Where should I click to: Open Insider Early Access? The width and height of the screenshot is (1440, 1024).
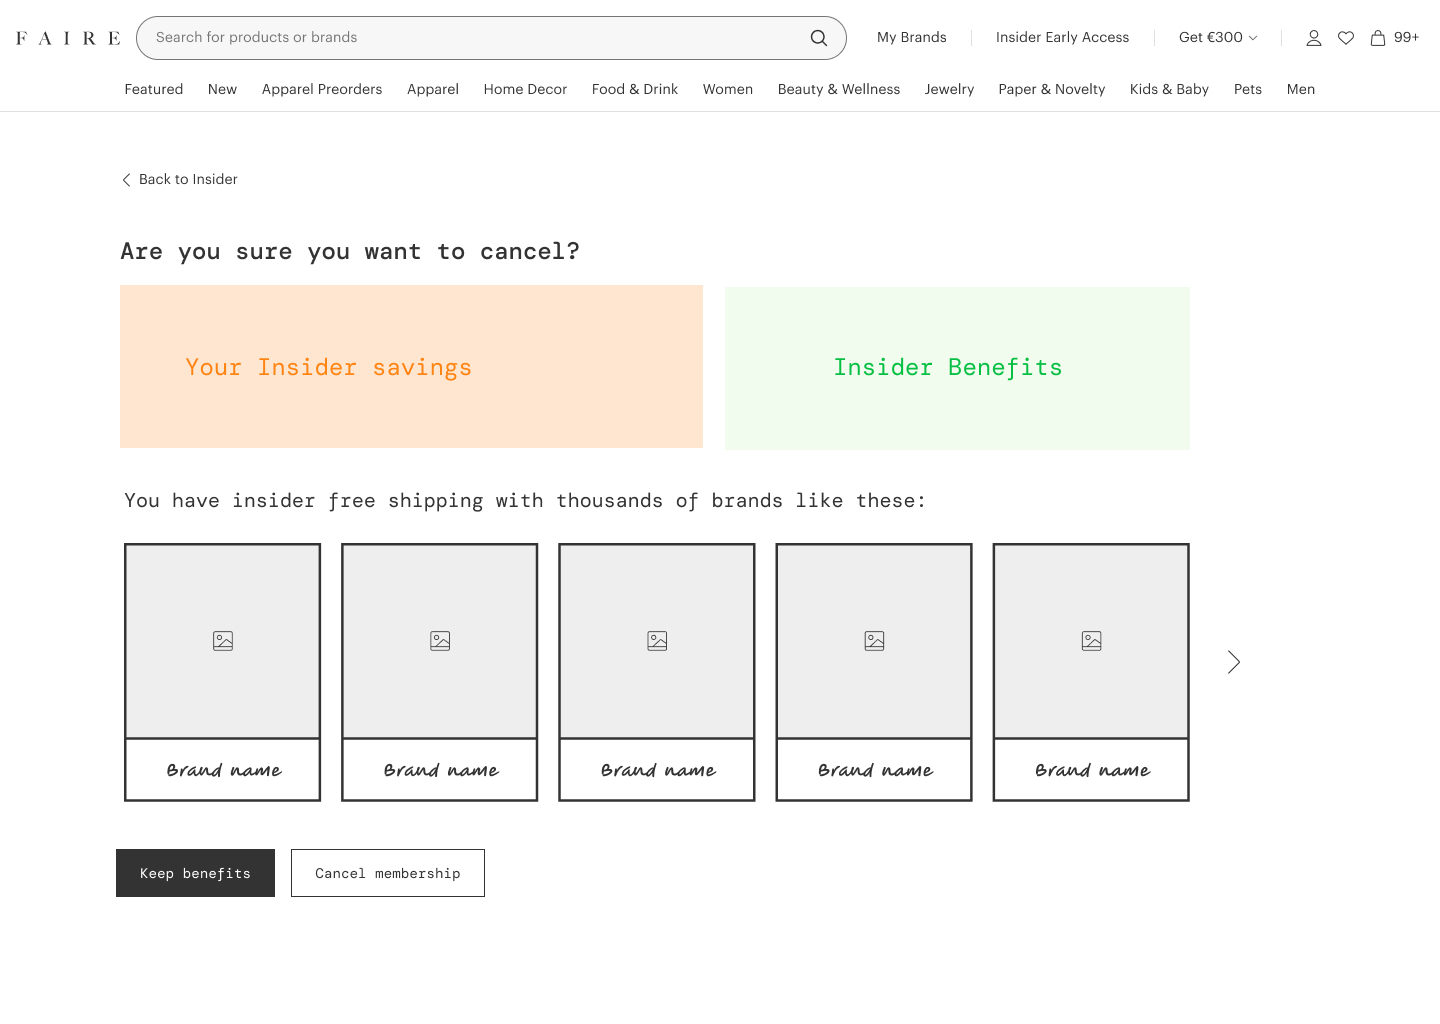pos(1062,37)
